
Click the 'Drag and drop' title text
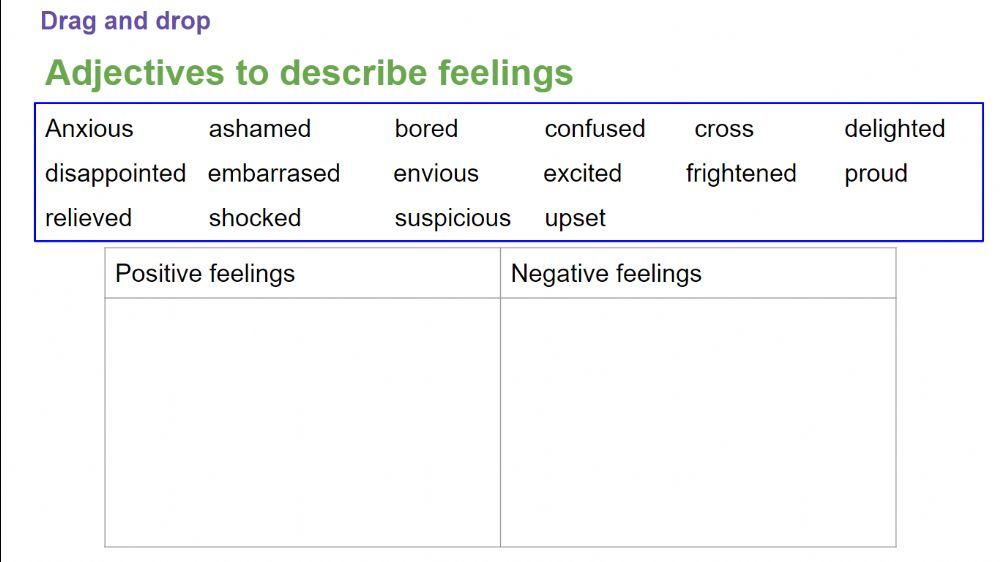click(x=125, y=21)
